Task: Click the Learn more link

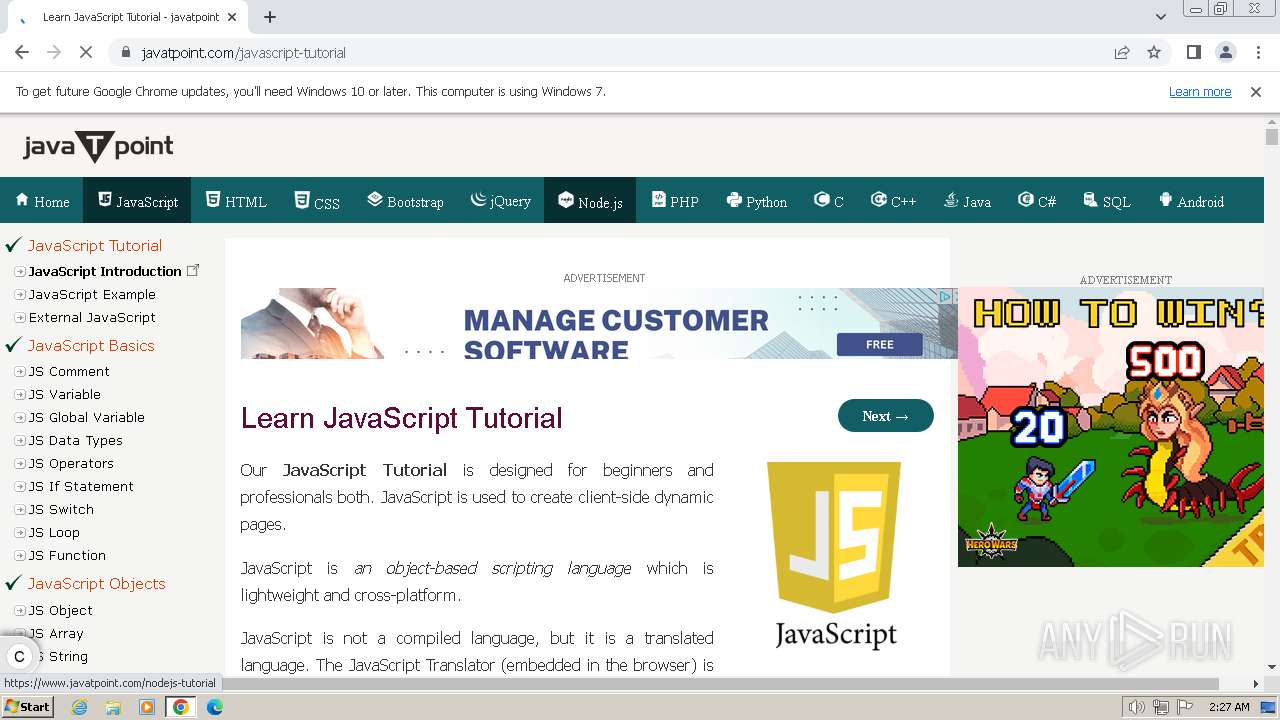Action: point(1200,92)
